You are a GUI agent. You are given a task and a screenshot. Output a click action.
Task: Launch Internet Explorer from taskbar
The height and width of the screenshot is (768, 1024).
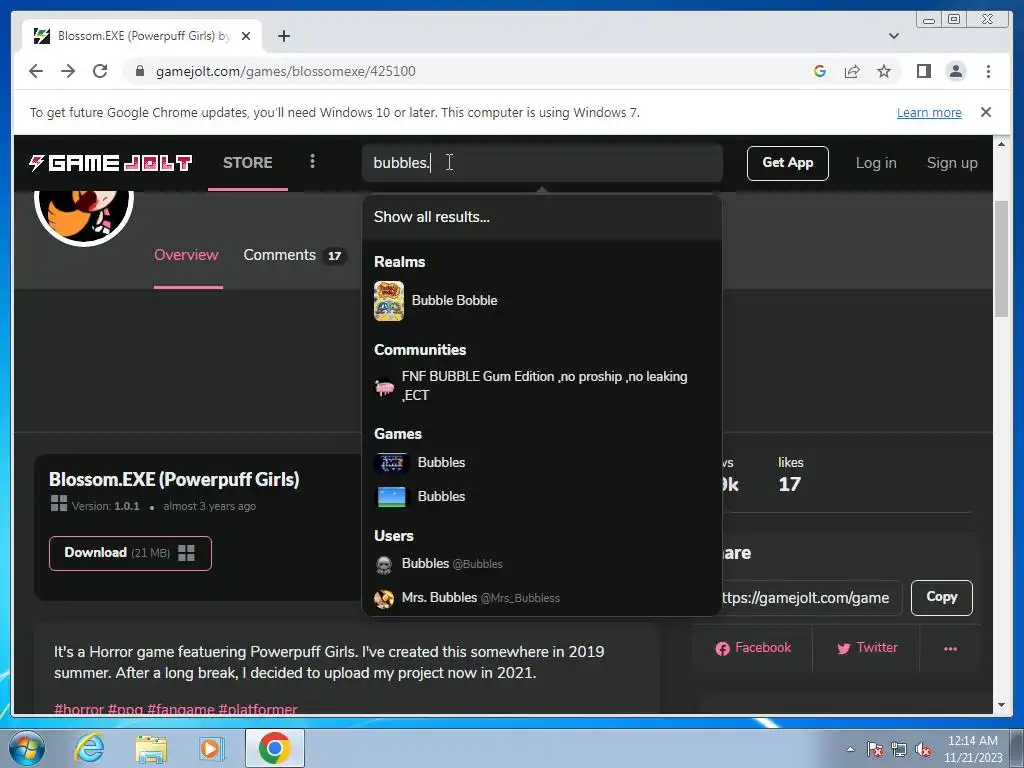coord(89,748)
